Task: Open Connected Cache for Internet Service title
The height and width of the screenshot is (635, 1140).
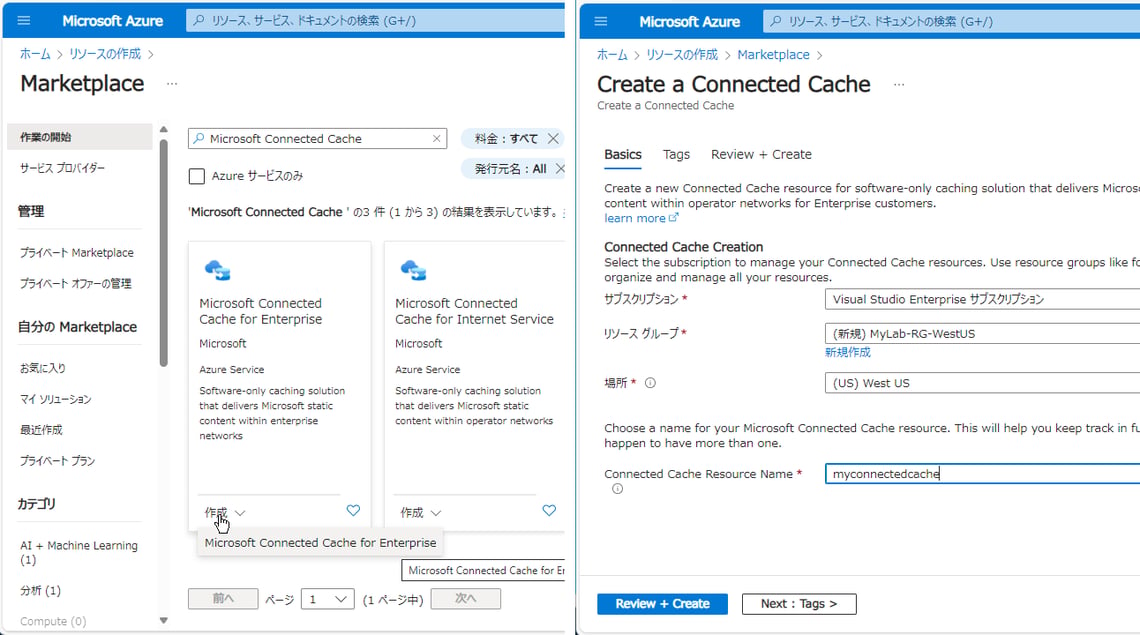Action: tap(474, 311)
